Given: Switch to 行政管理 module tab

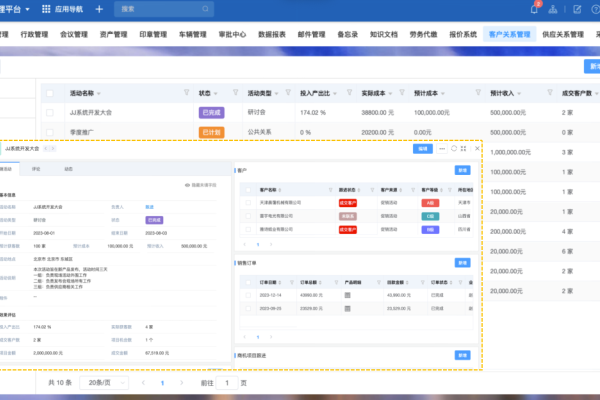Looking at the screenshot, I should [x=34, y=34].
